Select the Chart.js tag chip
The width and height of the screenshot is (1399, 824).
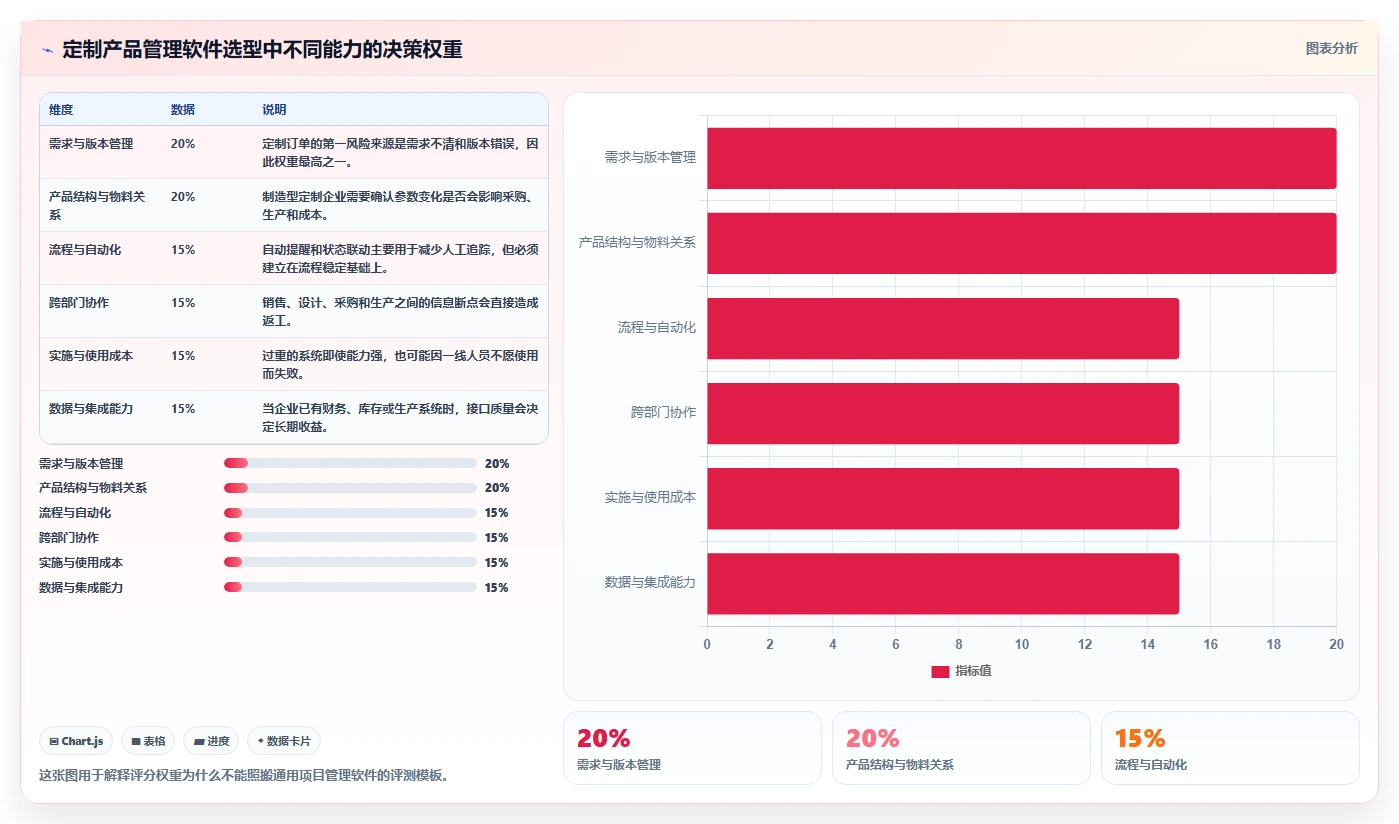coord(77,741)
